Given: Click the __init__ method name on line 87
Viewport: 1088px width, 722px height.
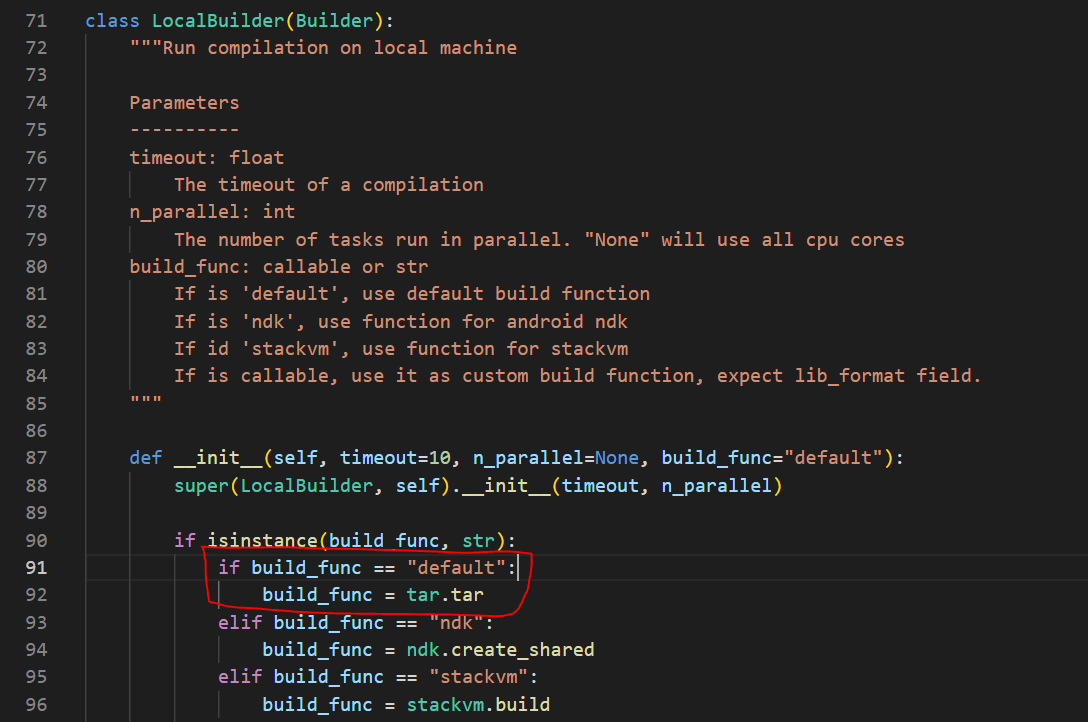Looking at the screenshot, I should [218, 458].
